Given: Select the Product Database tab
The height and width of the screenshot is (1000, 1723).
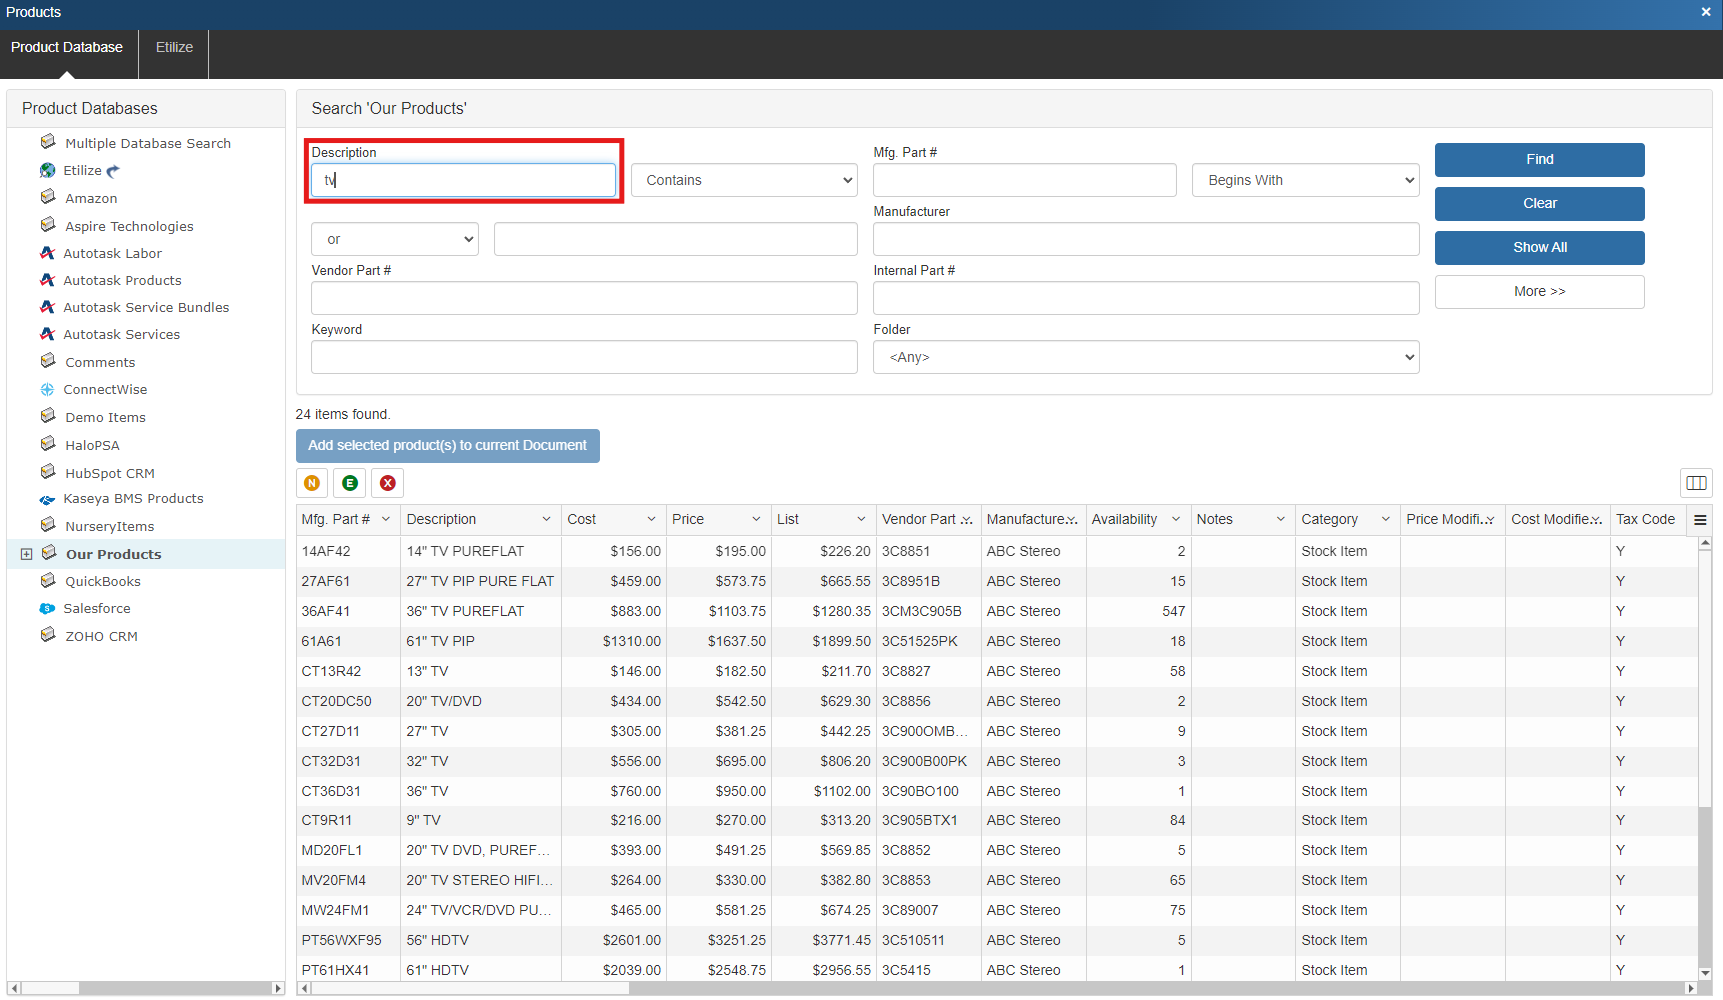Looking at the screenshot, I should pos(67,47).
